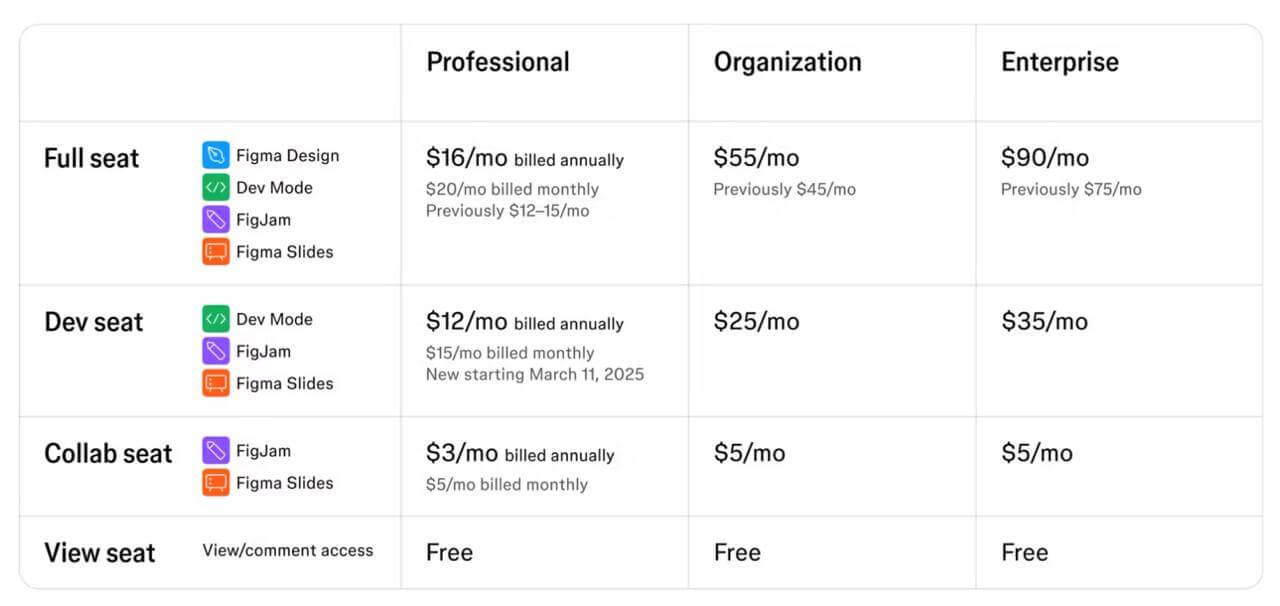
Task: Click the $55/mo Organization Full seat price
Action: 756,158
